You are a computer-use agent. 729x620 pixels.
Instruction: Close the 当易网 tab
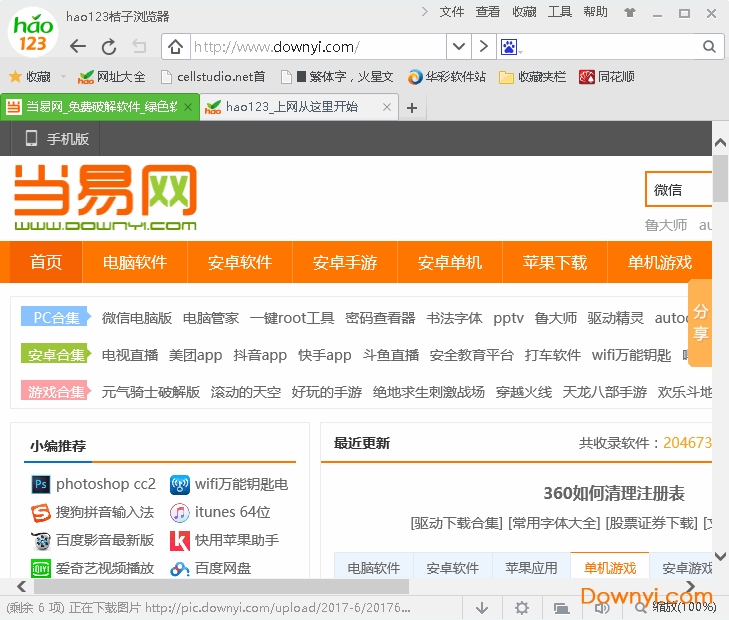[x=188, y=107]
